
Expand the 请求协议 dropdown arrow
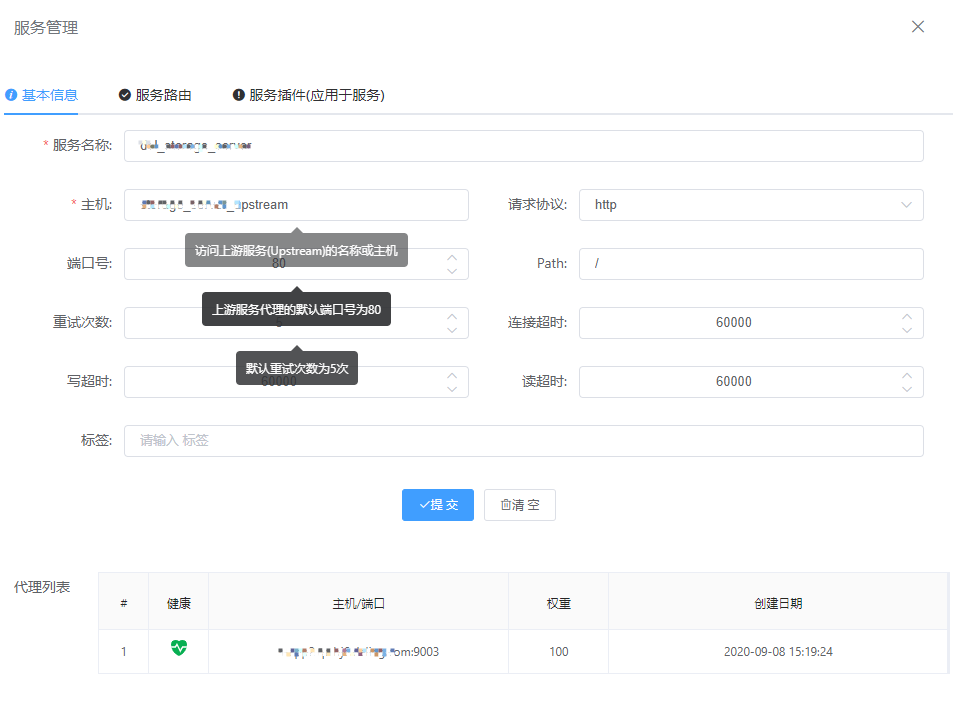[x=906, y=205]
